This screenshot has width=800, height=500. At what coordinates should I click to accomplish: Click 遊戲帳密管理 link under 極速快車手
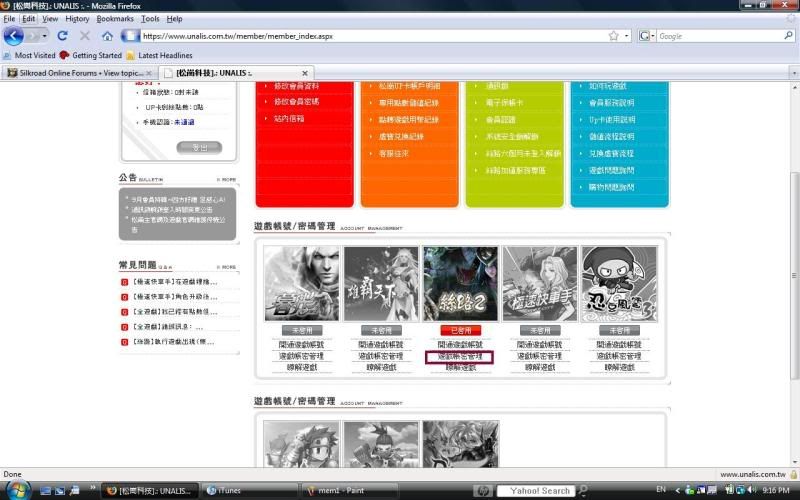[540, 356]
